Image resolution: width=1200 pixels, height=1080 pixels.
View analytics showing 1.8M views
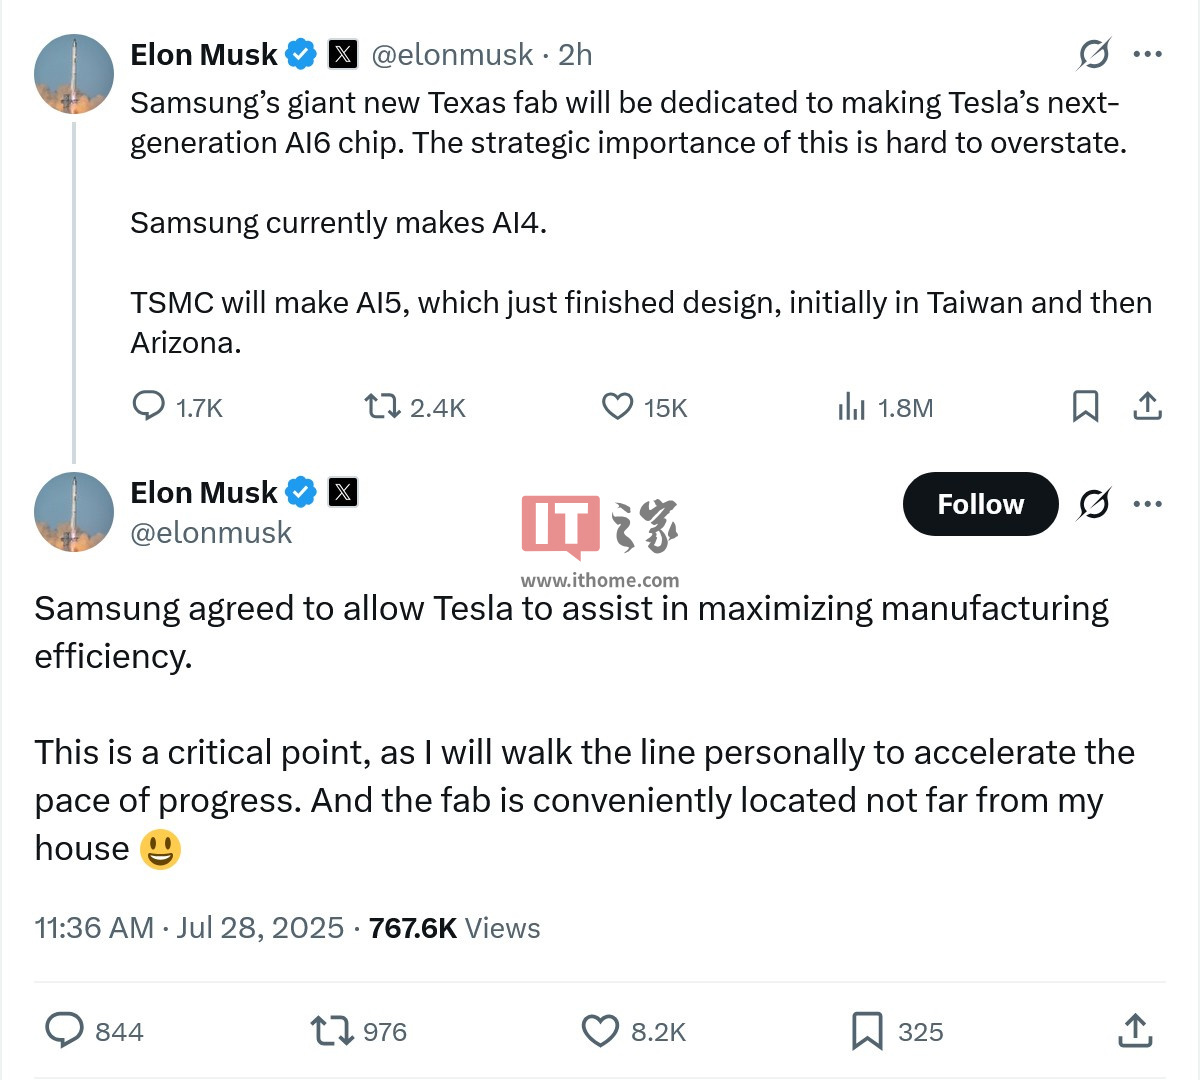(851, 406)
